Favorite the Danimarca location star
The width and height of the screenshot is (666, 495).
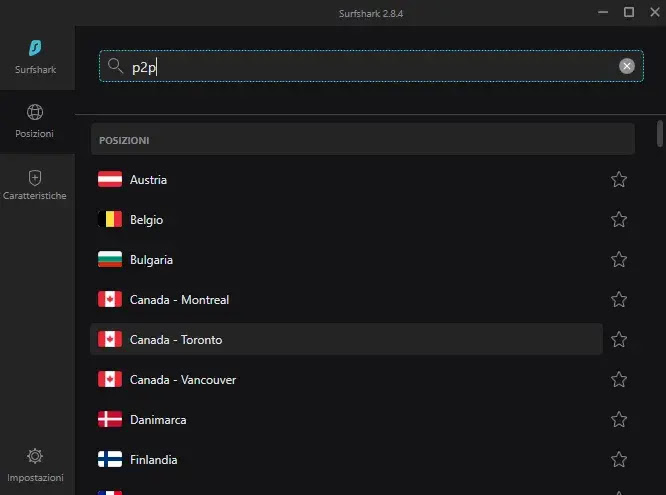pos(619,419)
